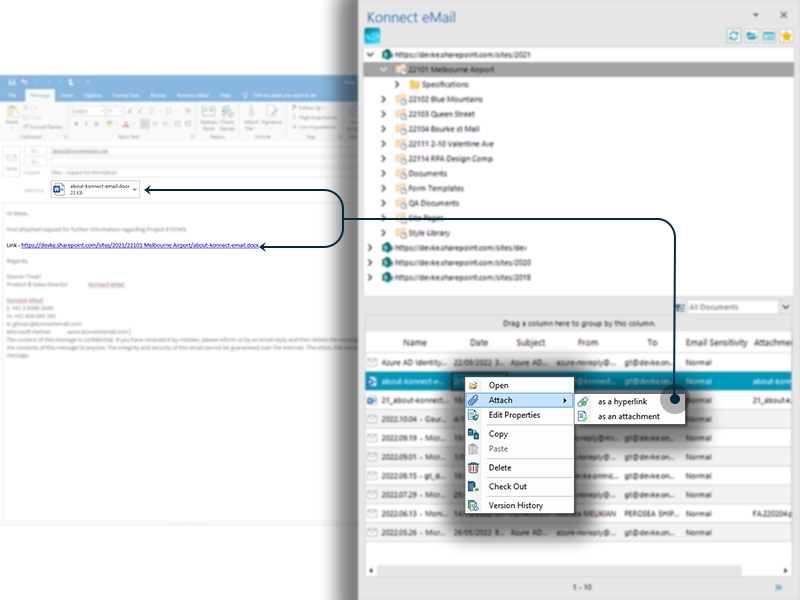Collapse the sites/2021 SharePoint node
800x600 pixels.
[370, 55]
